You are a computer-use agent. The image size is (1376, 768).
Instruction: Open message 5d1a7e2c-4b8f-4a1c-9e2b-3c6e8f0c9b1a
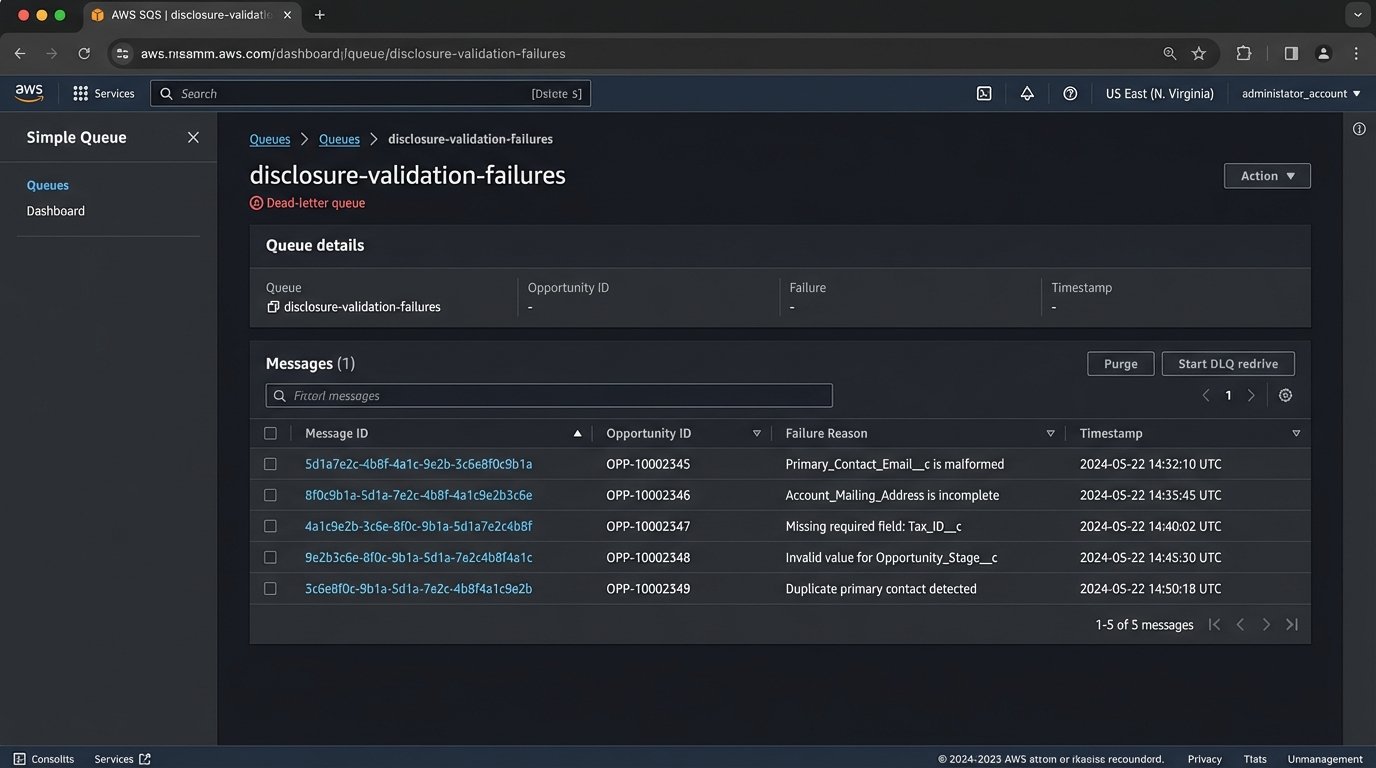point(418,464)
